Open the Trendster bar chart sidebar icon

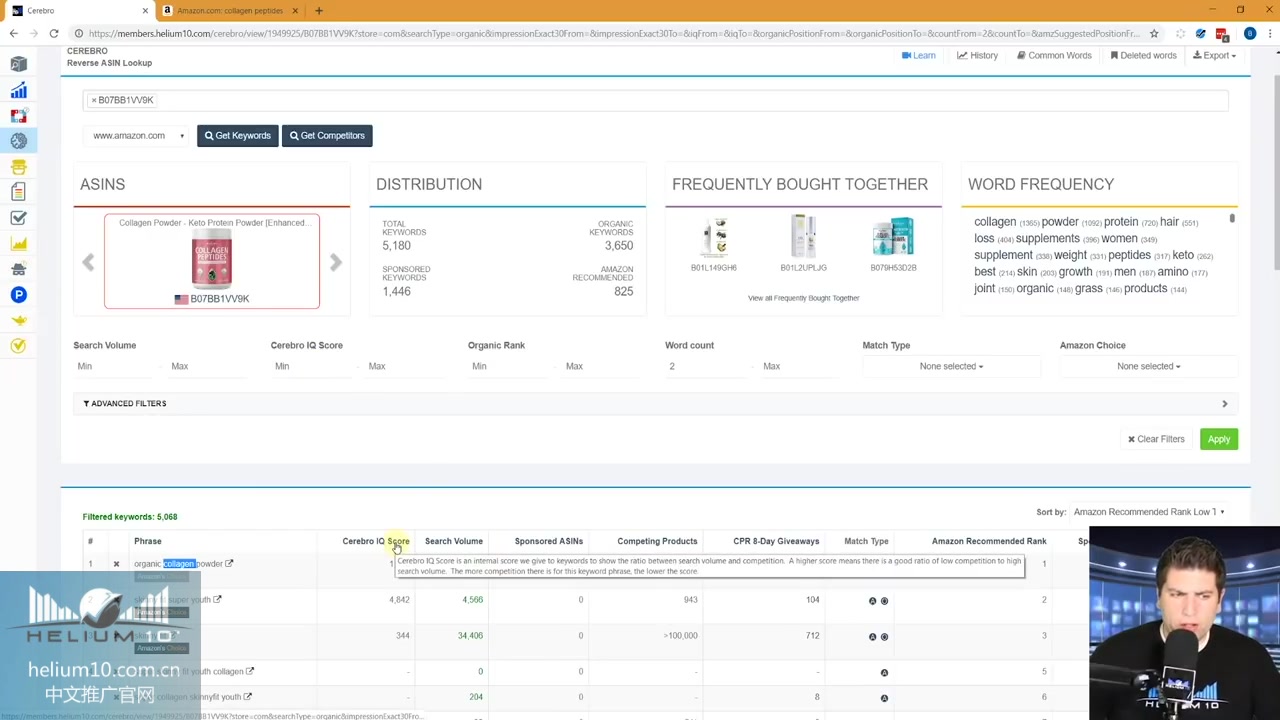18,90
